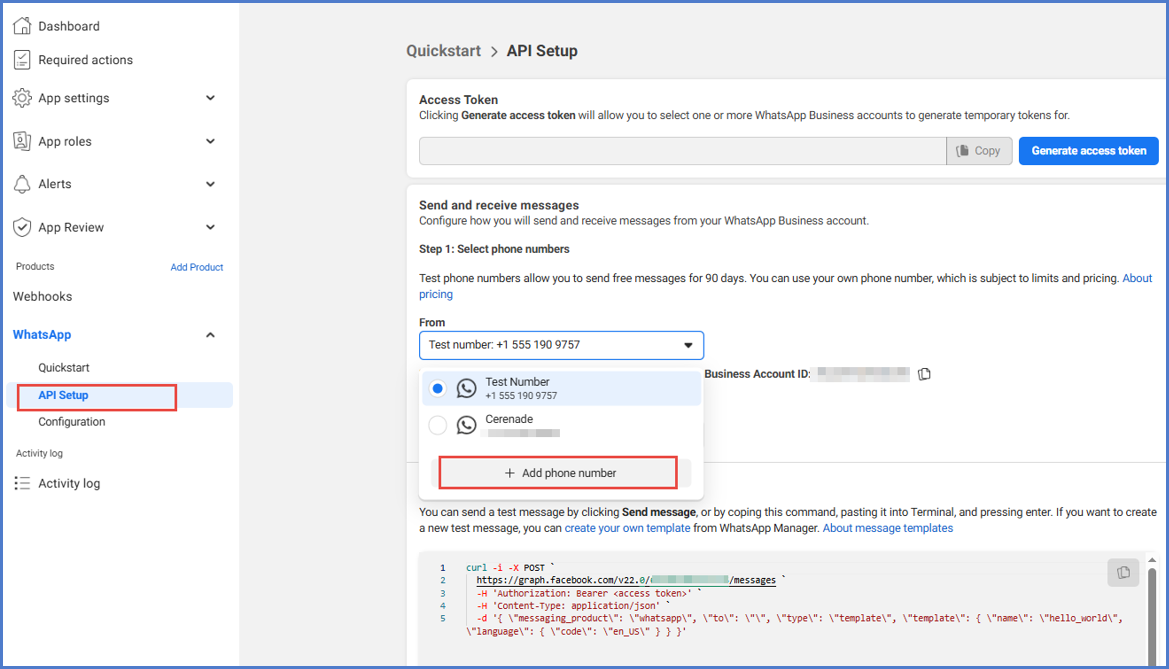Viewport: 1169px width, 669px height.
Task: Expand the App settings section
Action: click(210, 98)
